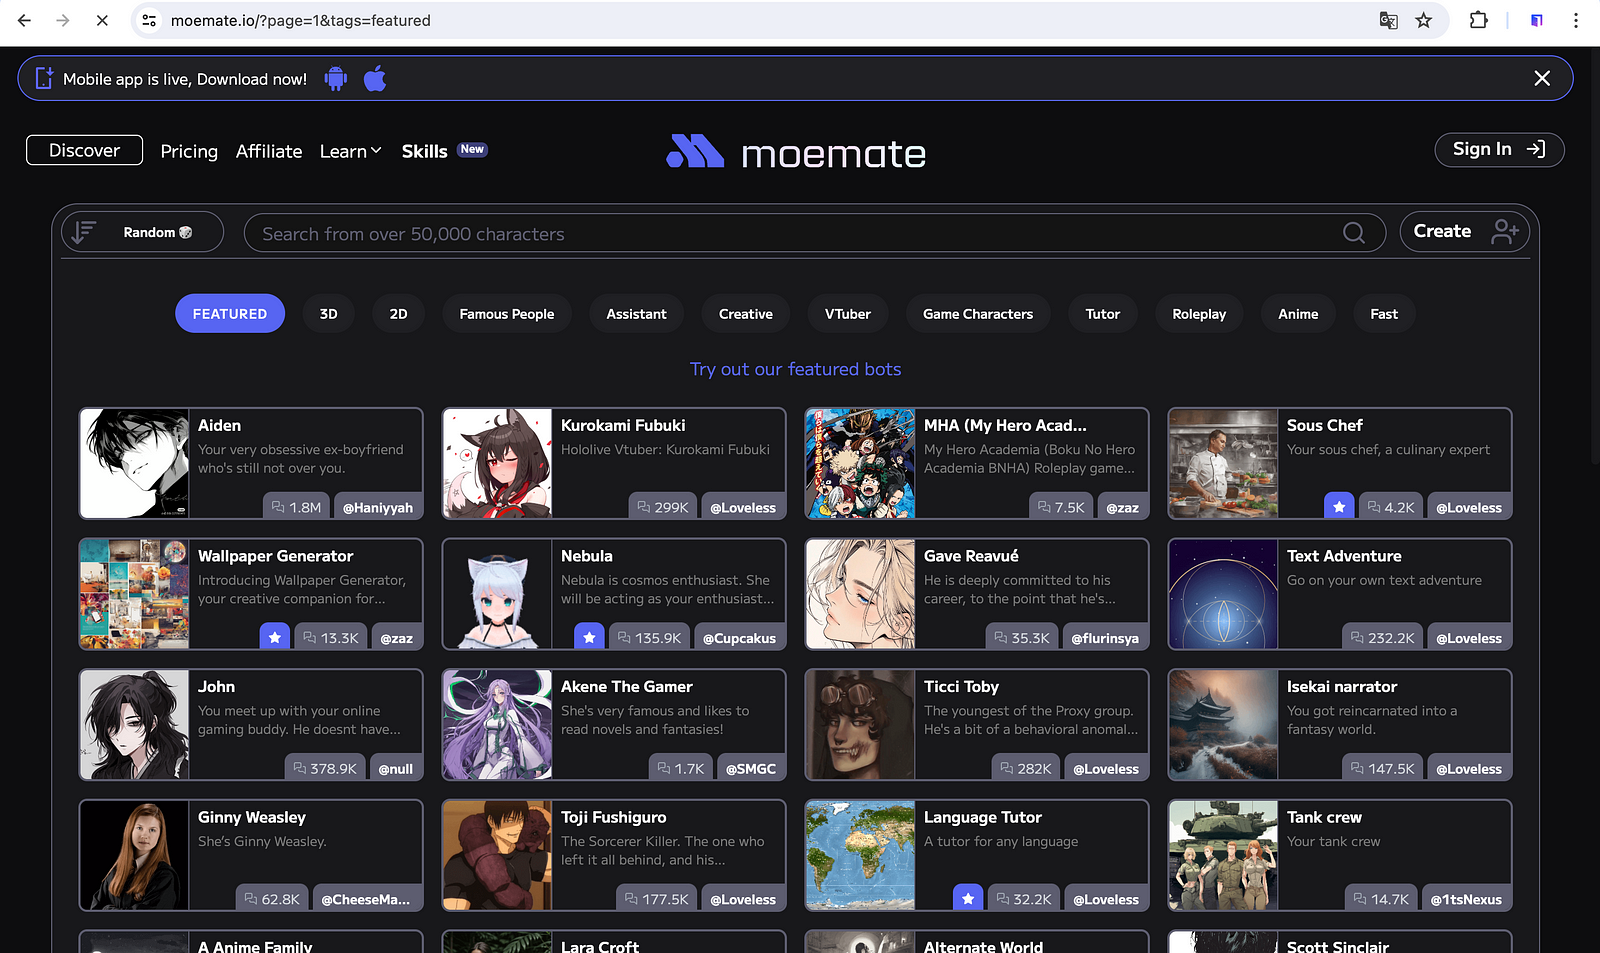Screen dimensions: 1600x953
Task: Select the FEATURED tag filter
Action: [230, 314]
